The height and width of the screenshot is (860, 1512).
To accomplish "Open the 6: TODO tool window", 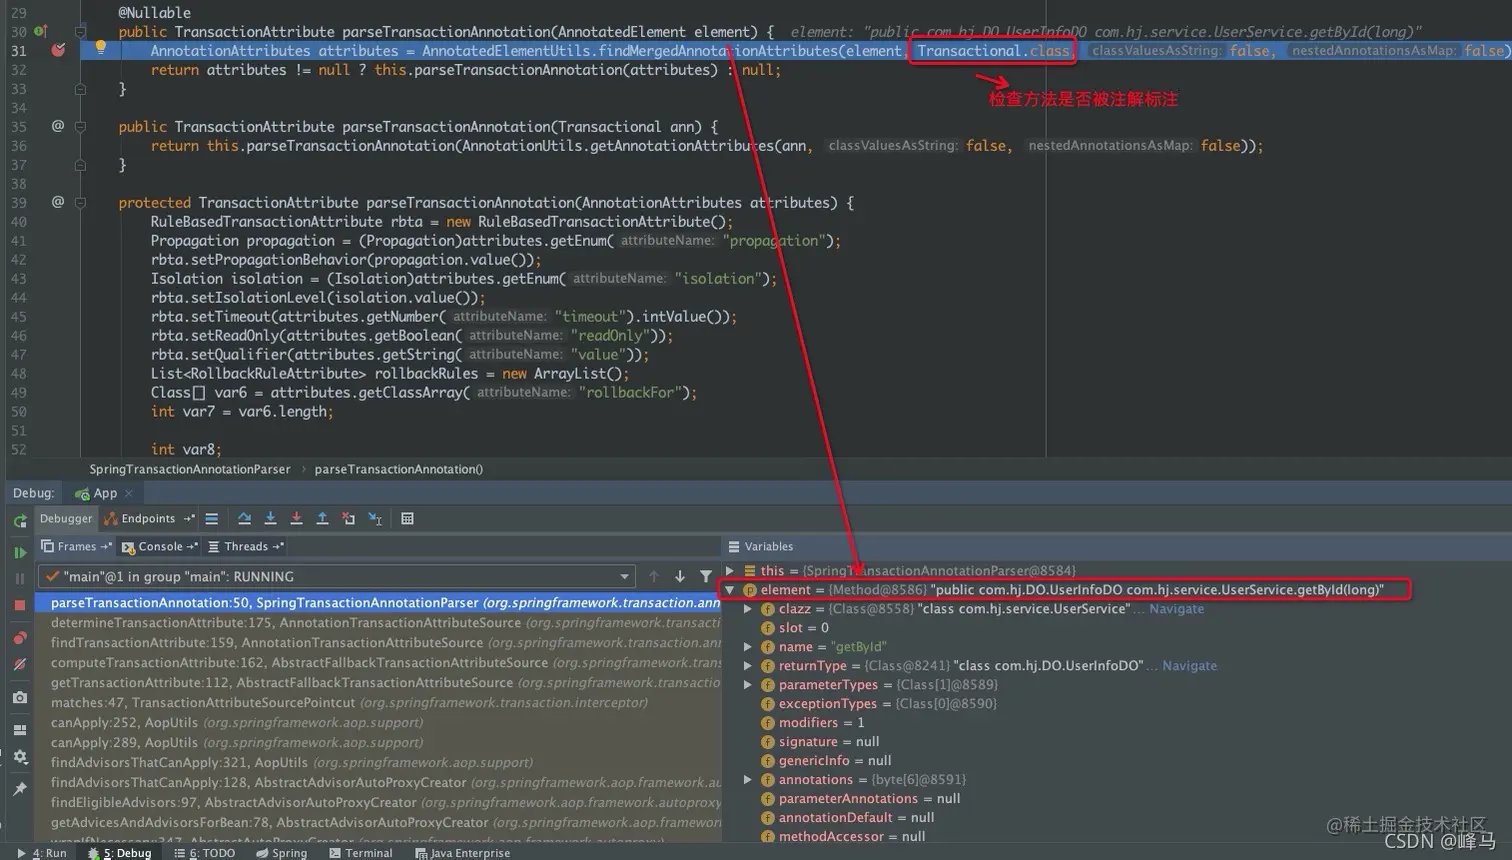I will pos(204,852).
